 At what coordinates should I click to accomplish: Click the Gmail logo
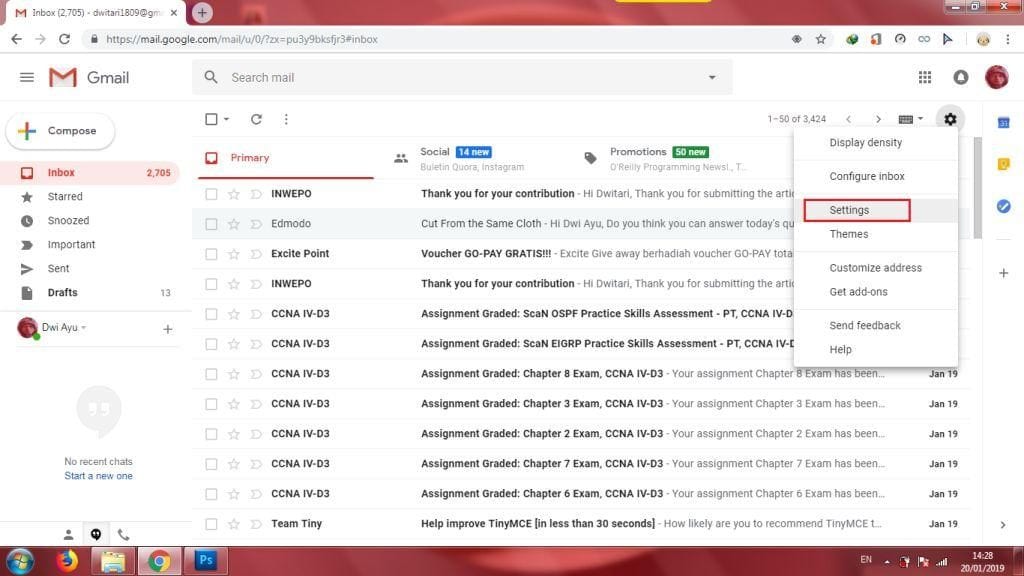pyautogui.click(x=89, y=78)
